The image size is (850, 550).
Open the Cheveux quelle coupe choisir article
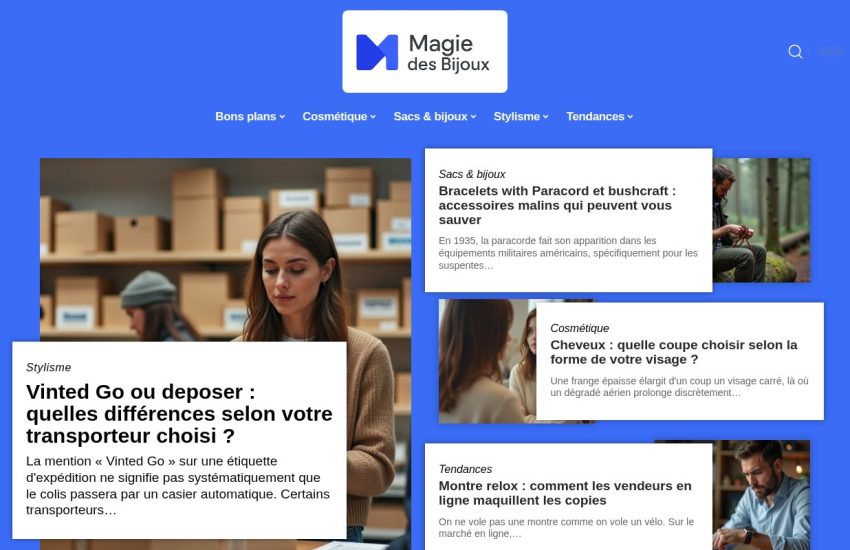pos(674,352)
